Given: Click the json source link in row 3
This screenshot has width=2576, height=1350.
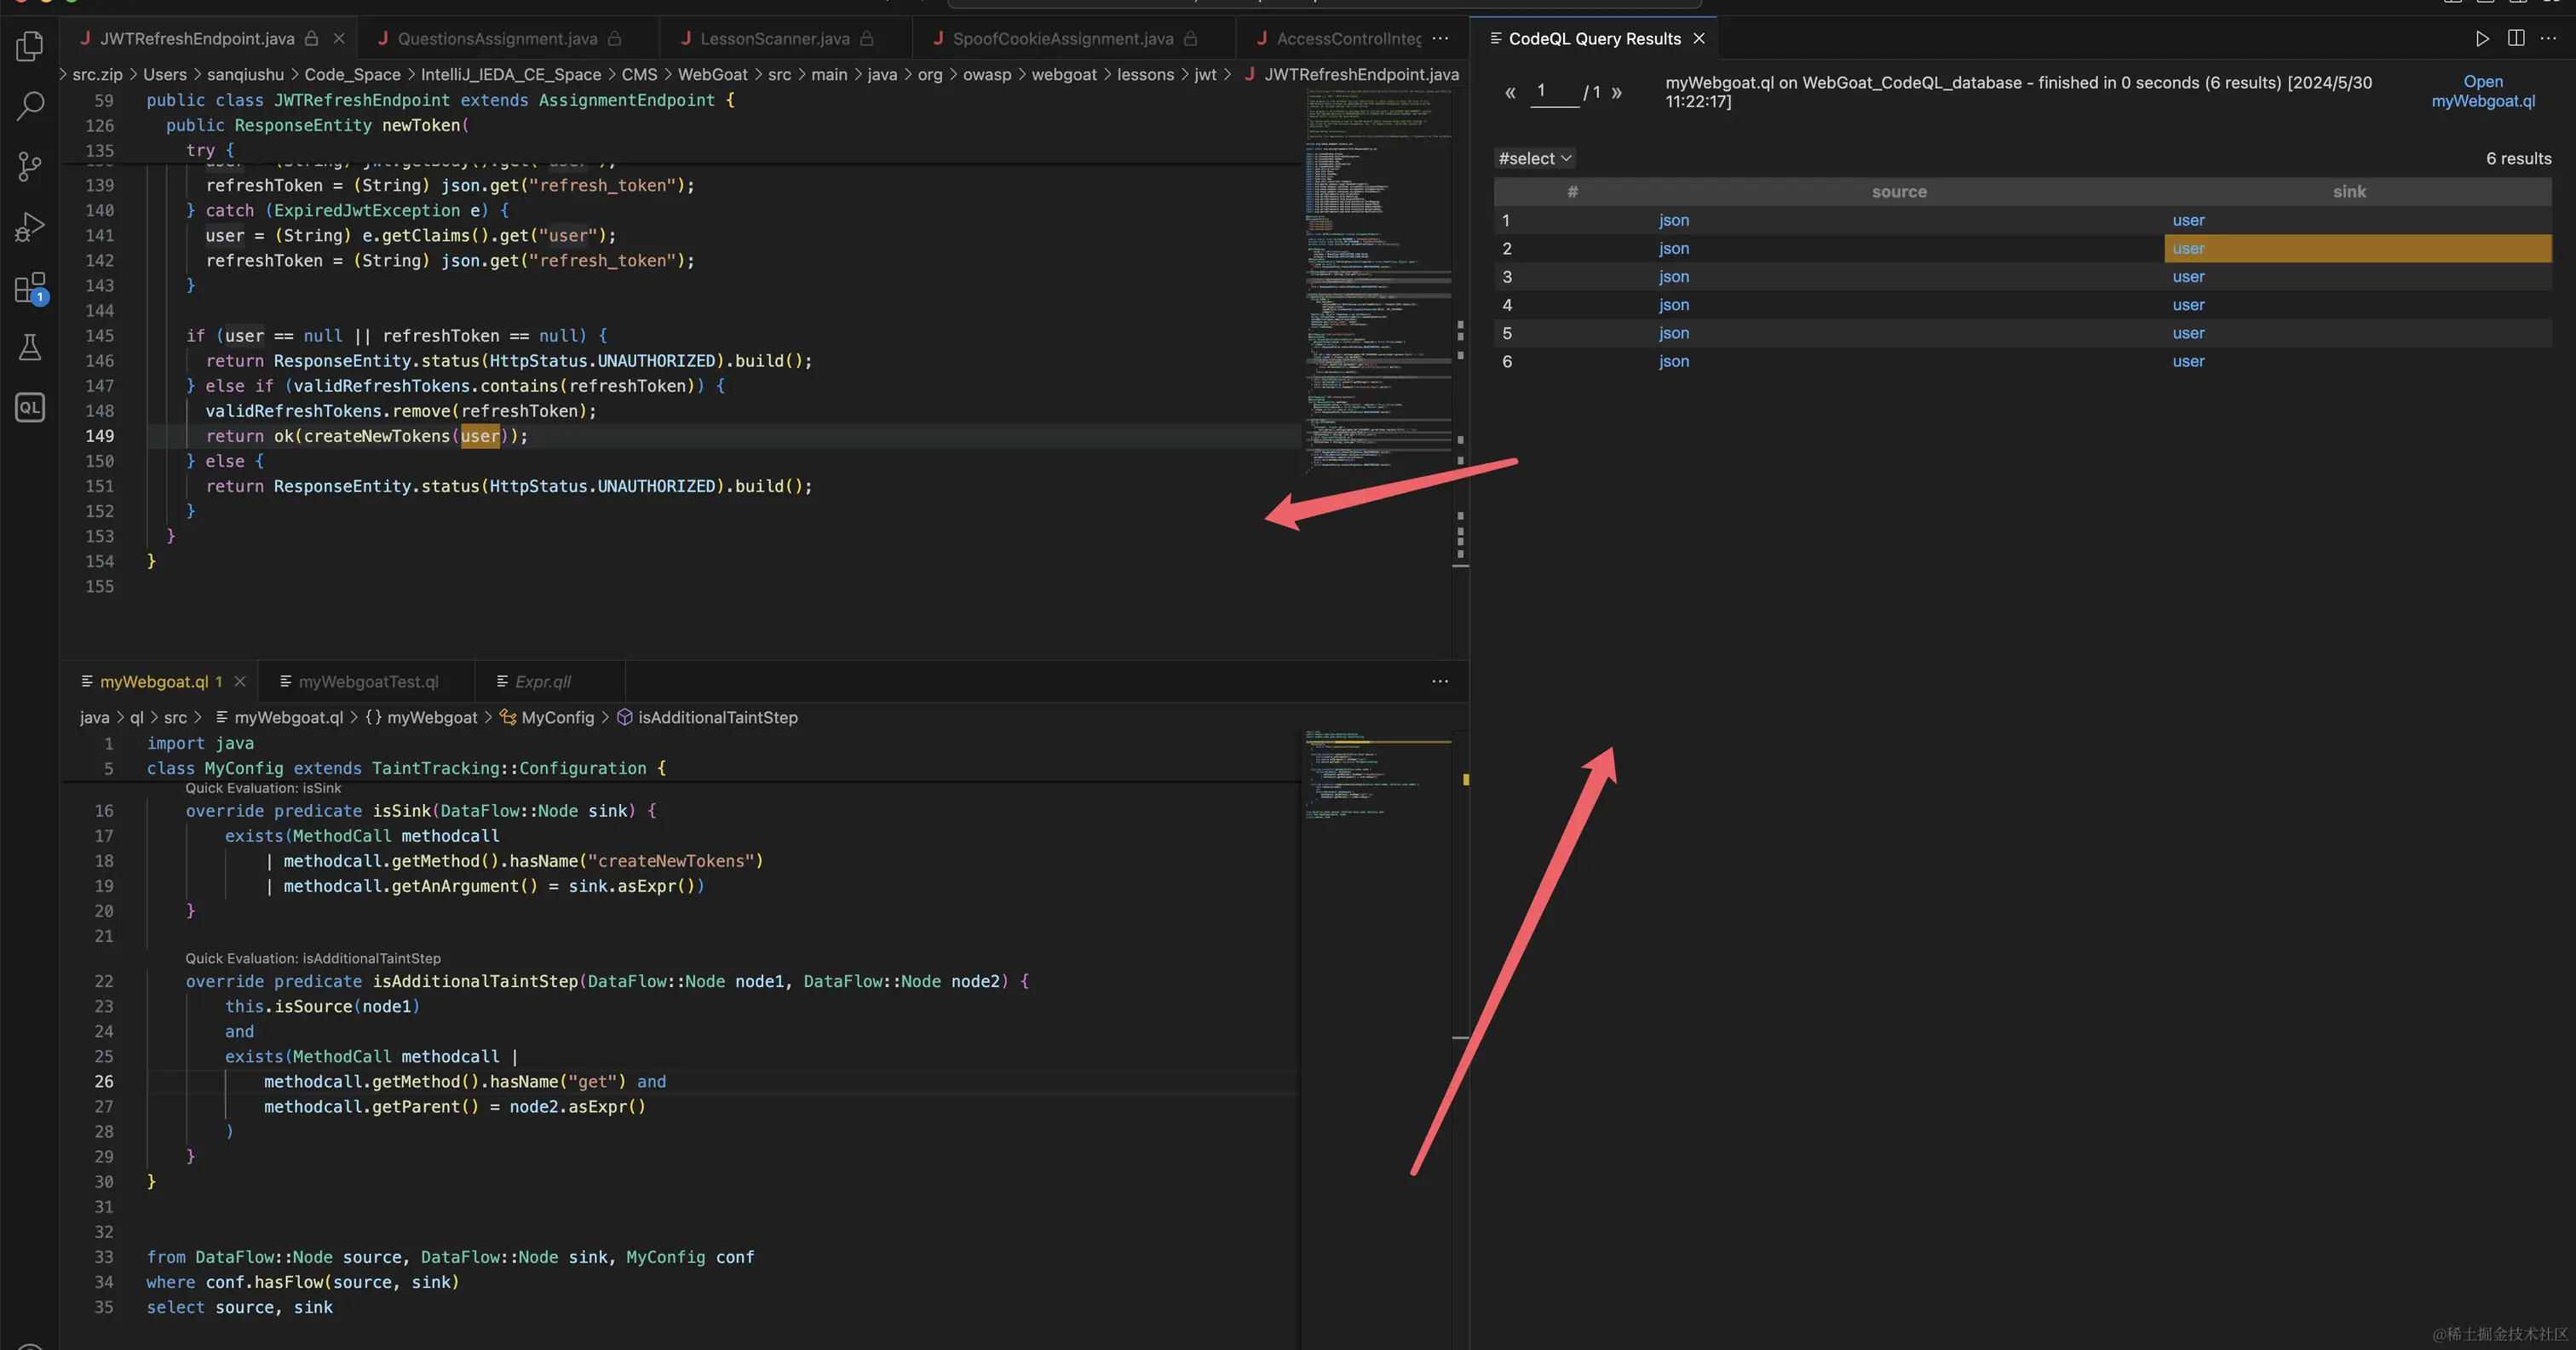Looking at the screenshot, I should click(1674, 276).
